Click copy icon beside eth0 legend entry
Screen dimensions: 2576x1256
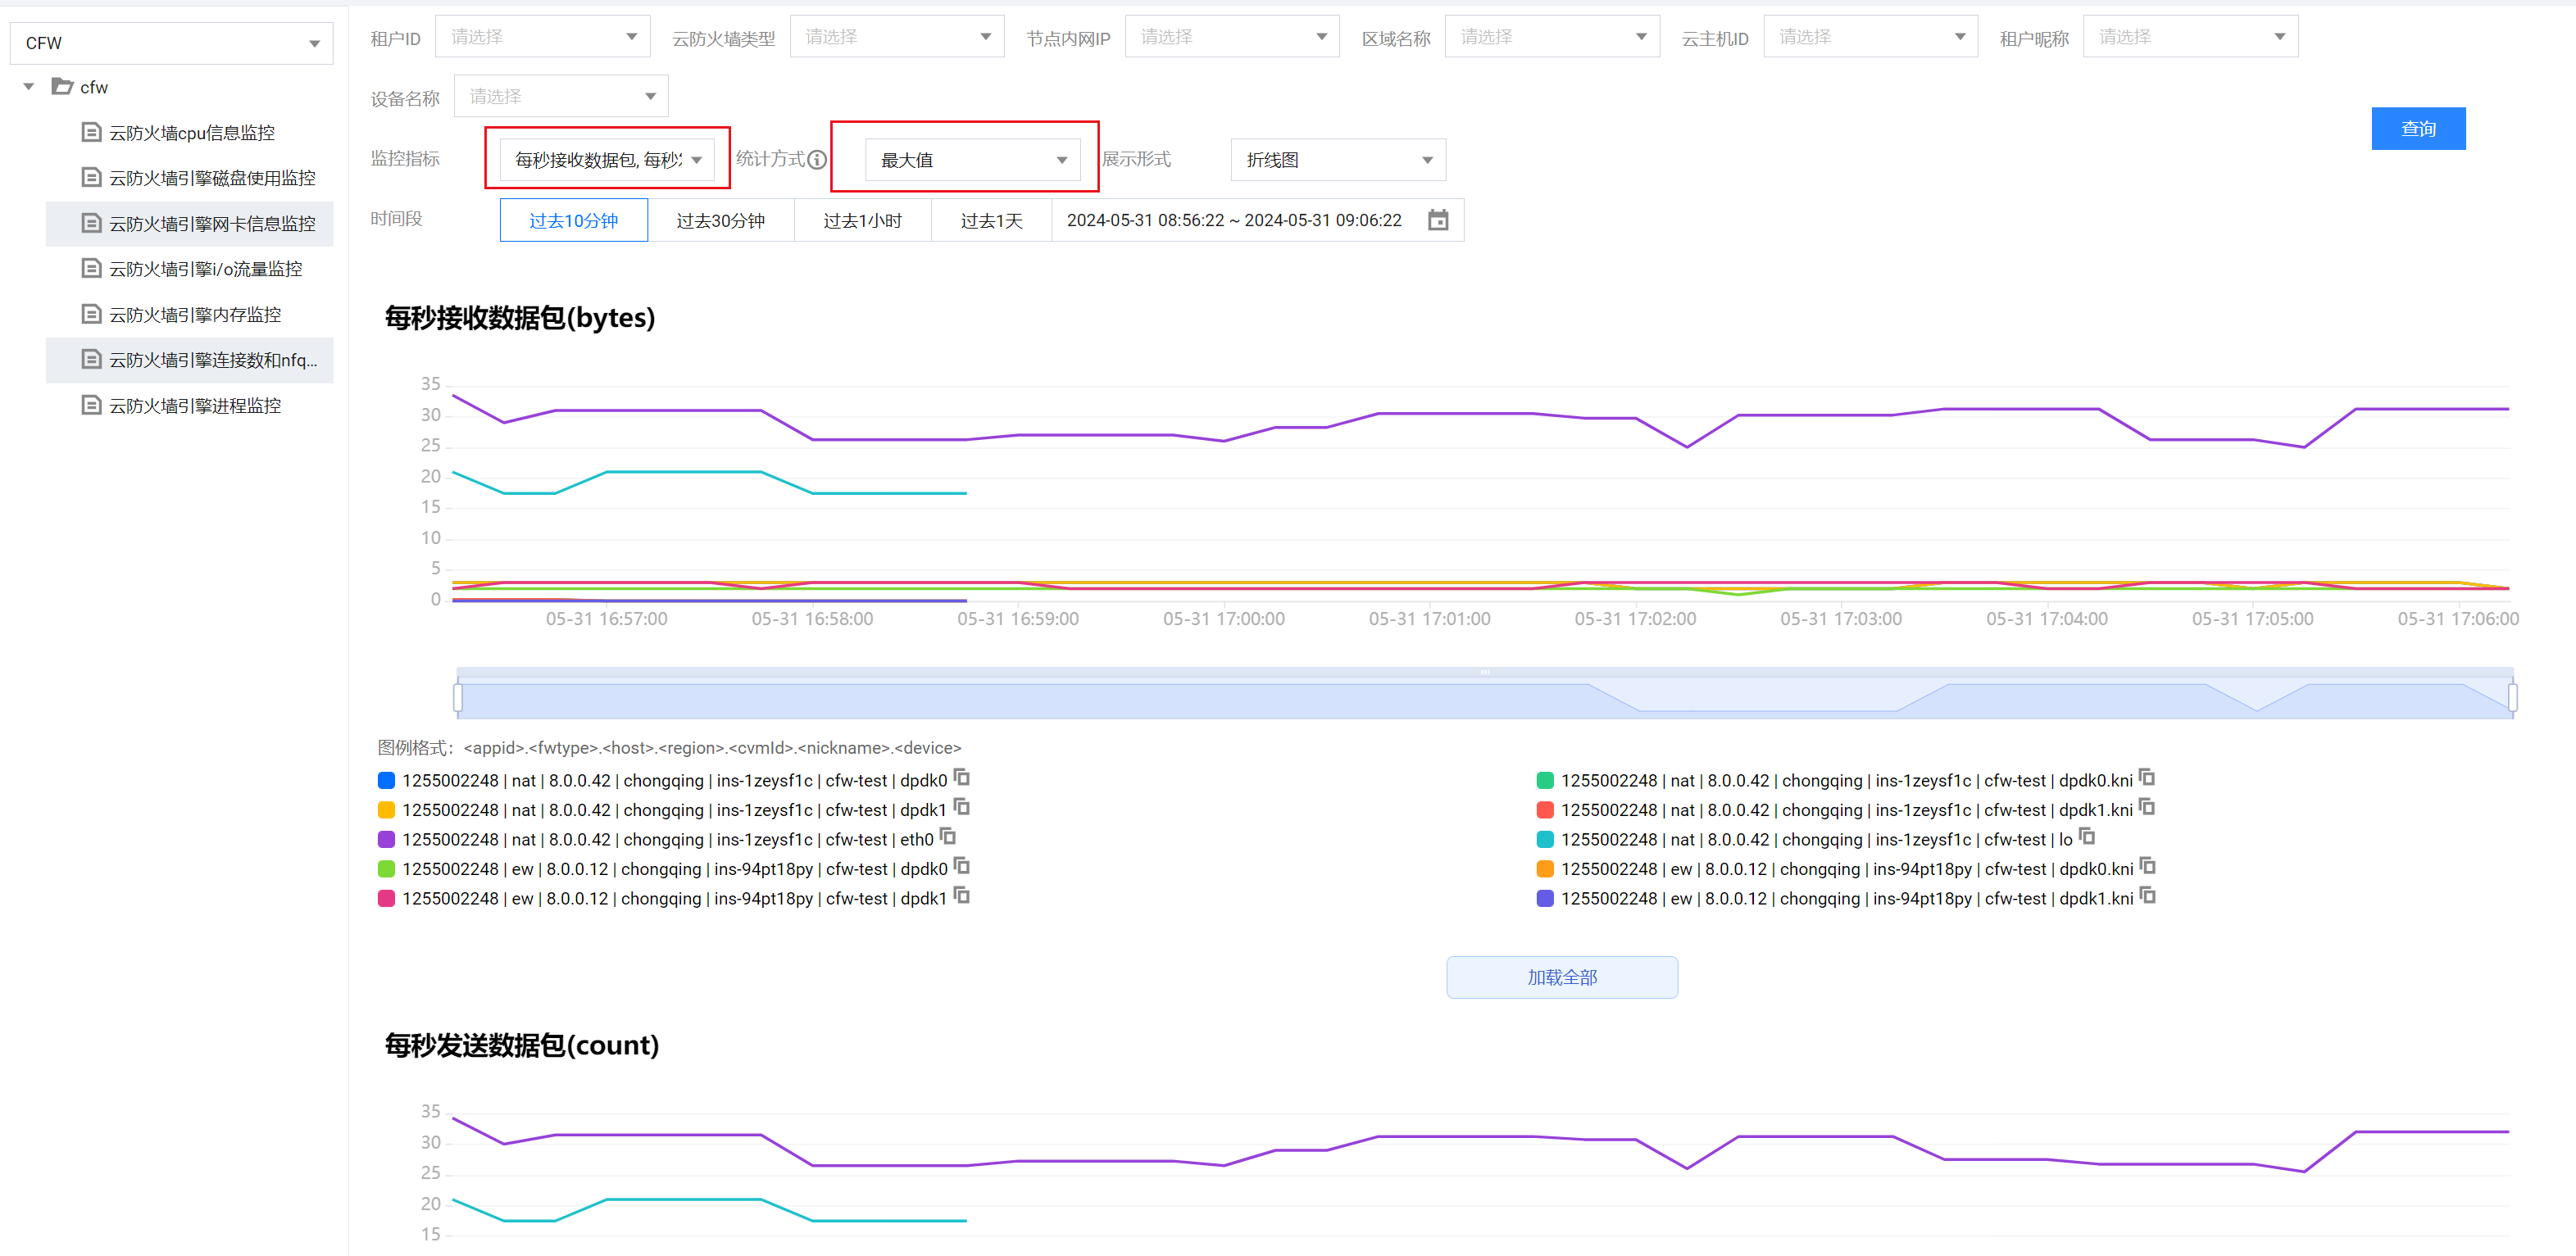pyautogui.click(x=948, y=836)
